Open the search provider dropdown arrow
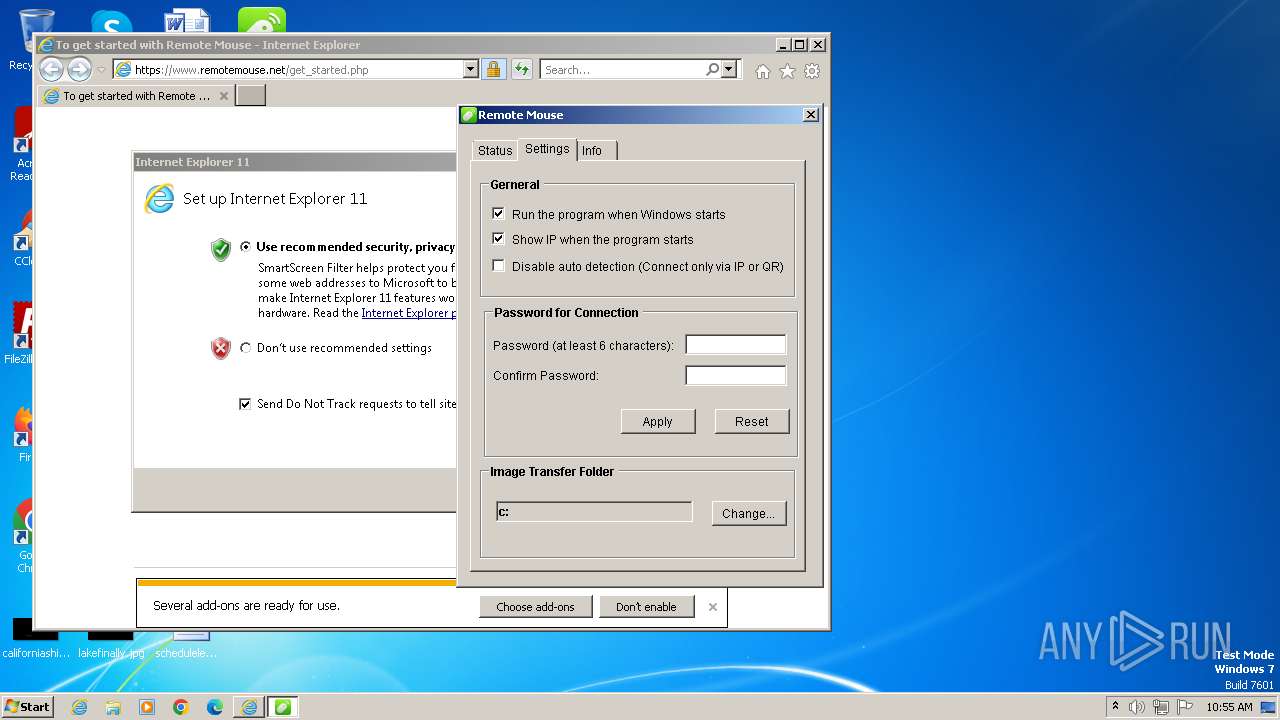1280x720 pixels. (x=729, y=69)
